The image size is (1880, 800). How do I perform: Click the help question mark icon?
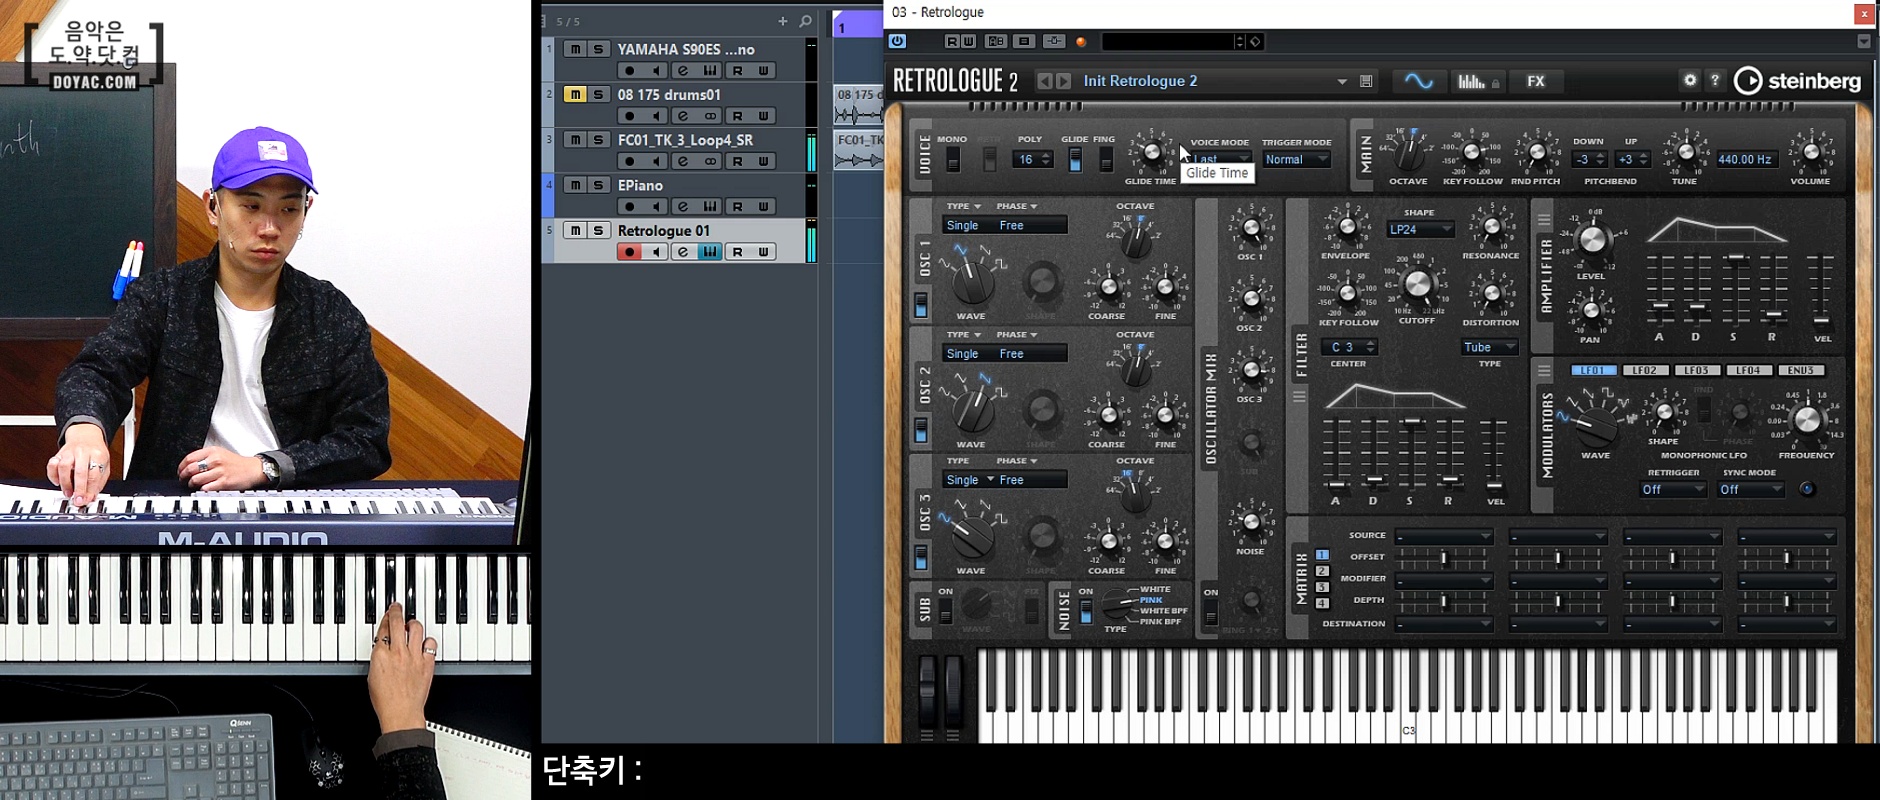(x=1714, y=81)
